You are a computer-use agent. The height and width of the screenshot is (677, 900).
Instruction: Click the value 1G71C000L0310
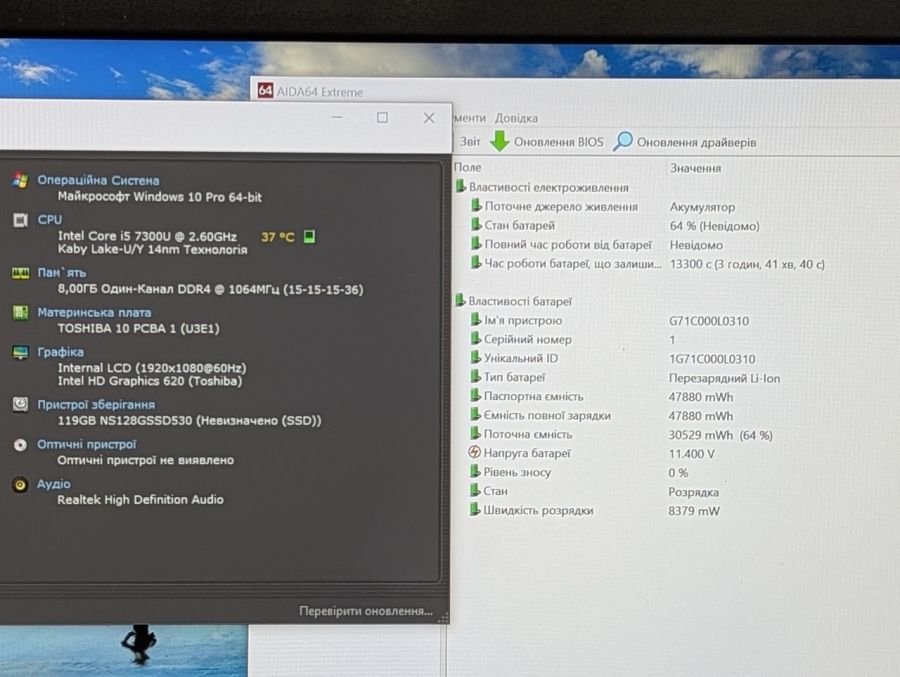tap(712, 359)
